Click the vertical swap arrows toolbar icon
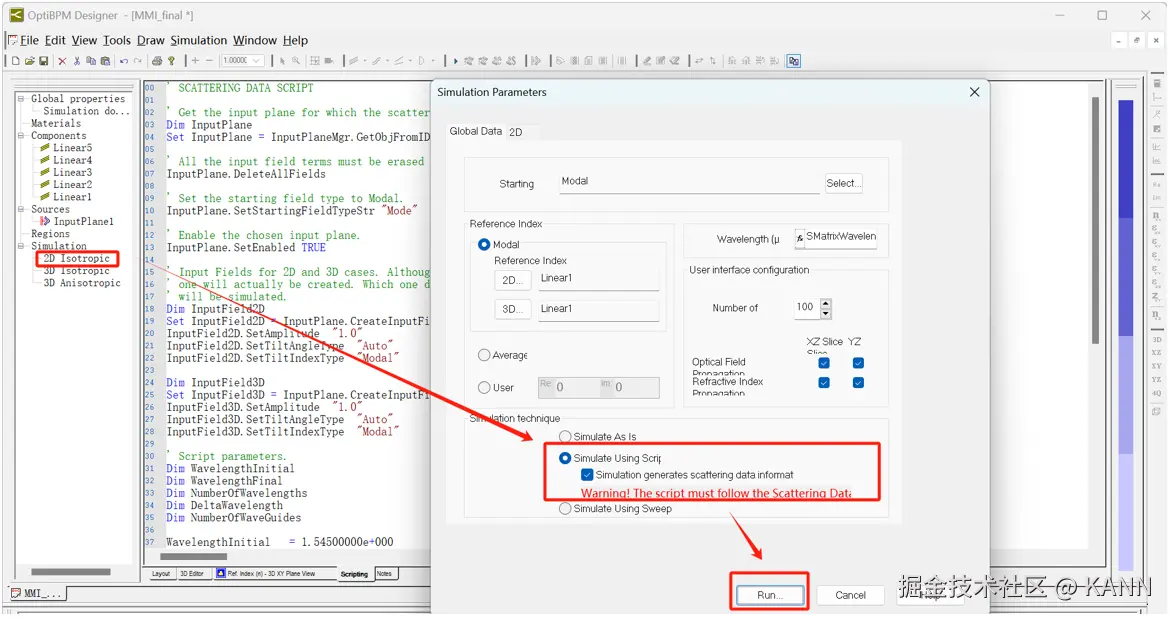1171x619 pixels. 713,61
